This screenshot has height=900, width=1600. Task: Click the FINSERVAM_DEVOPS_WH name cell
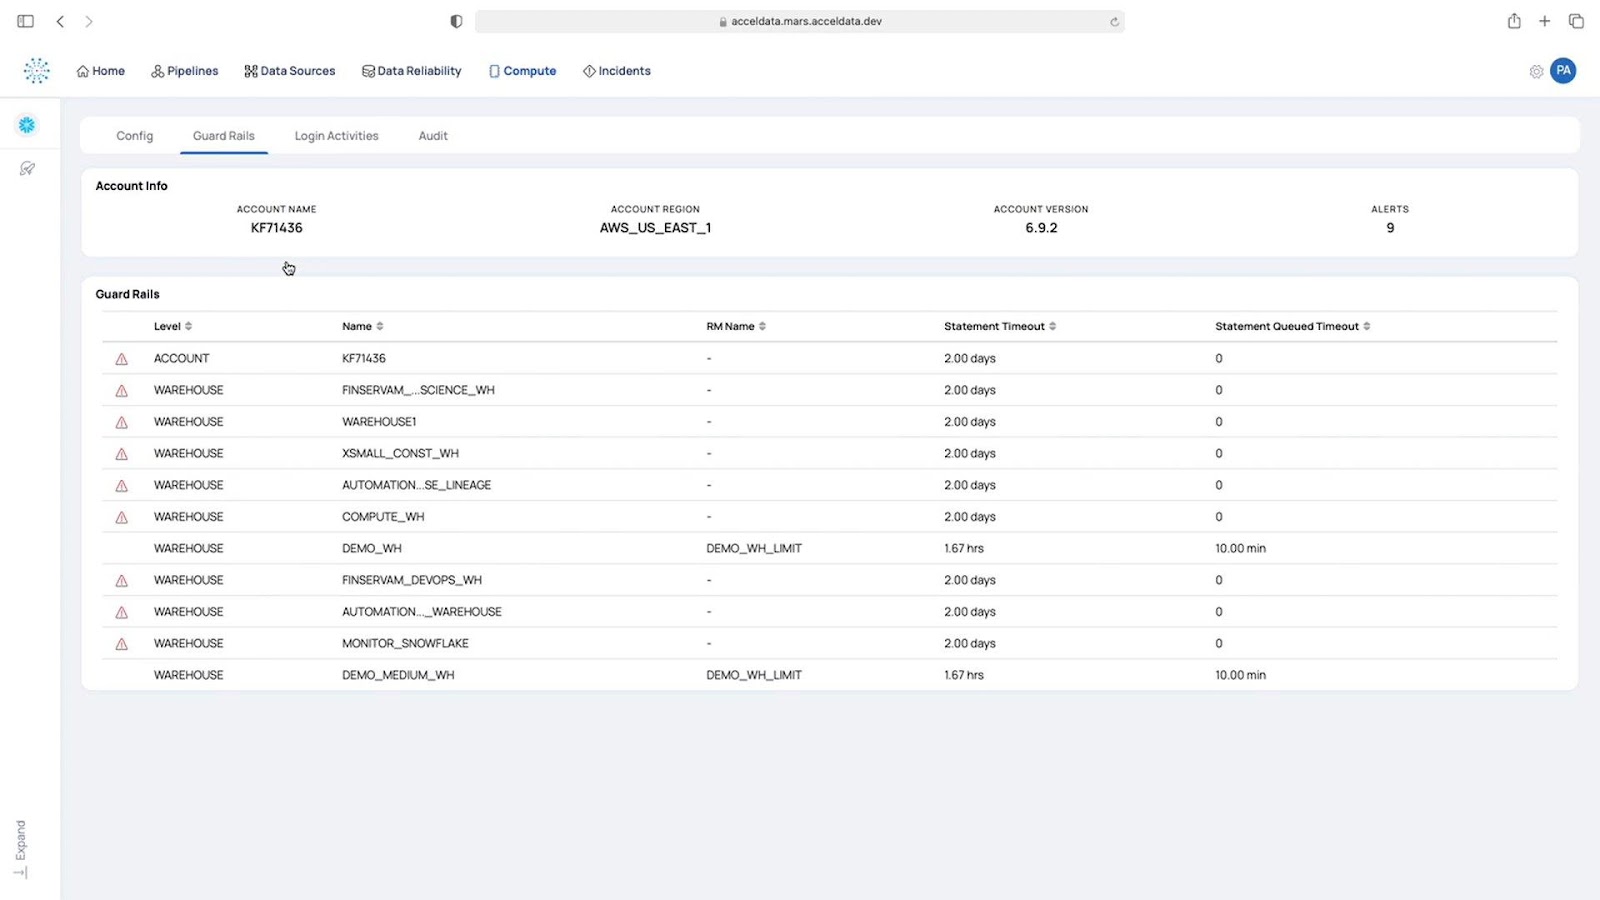click(x=412, y=580)
